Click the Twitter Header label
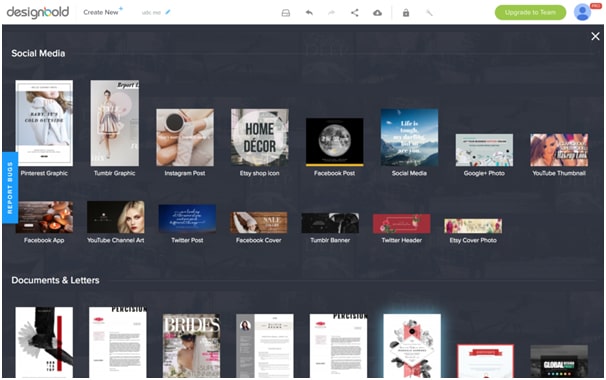Viewport: 606px width, 380px height. 402,240
